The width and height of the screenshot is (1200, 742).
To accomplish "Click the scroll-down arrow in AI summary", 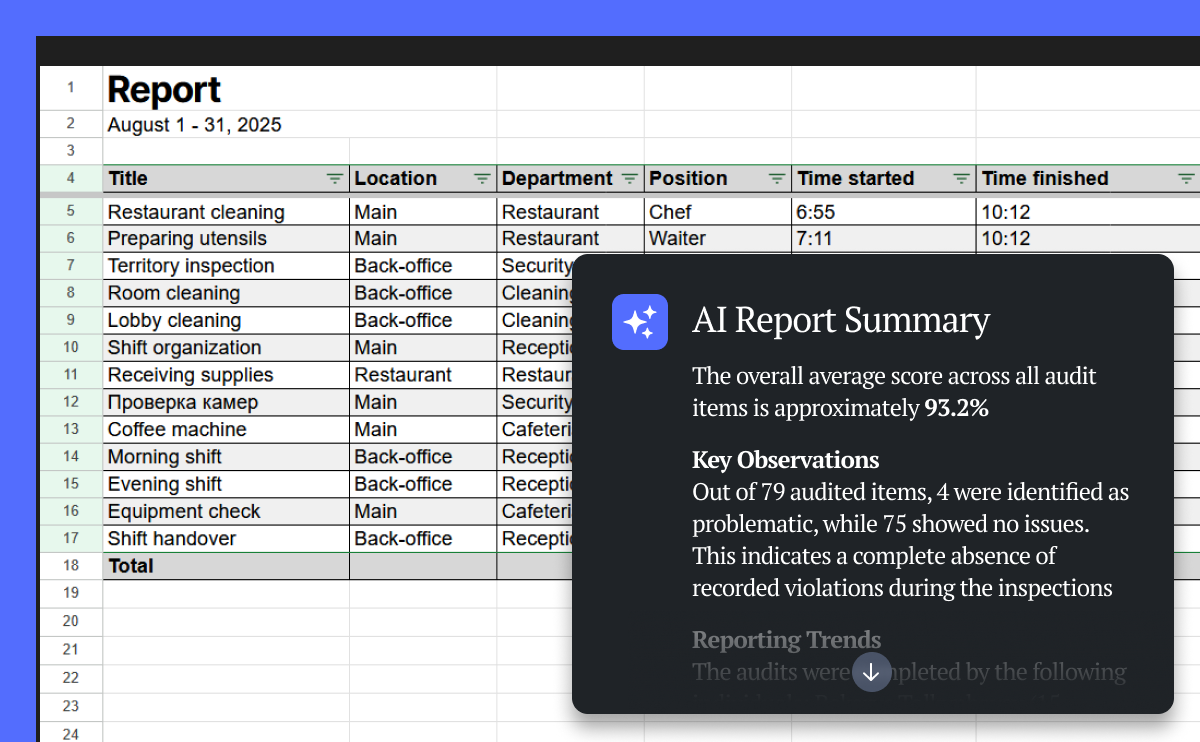I will tap(870, 673).
